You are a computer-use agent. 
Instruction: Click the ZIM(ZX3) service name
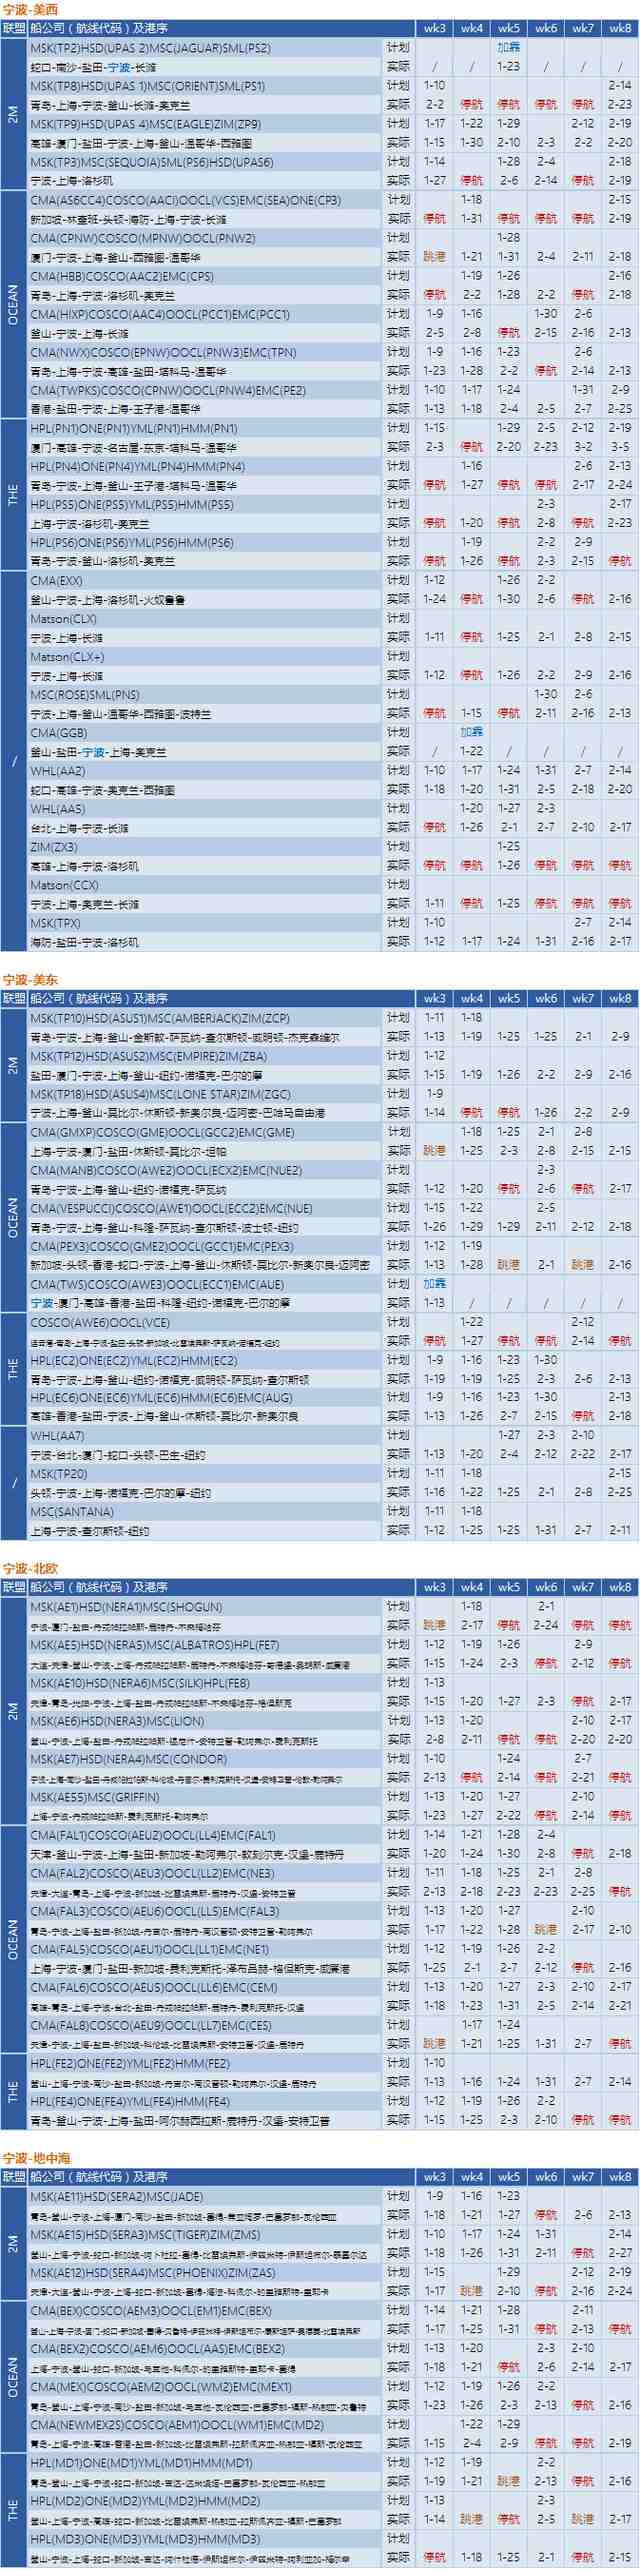pyautogui.click(x=54, y=847)
